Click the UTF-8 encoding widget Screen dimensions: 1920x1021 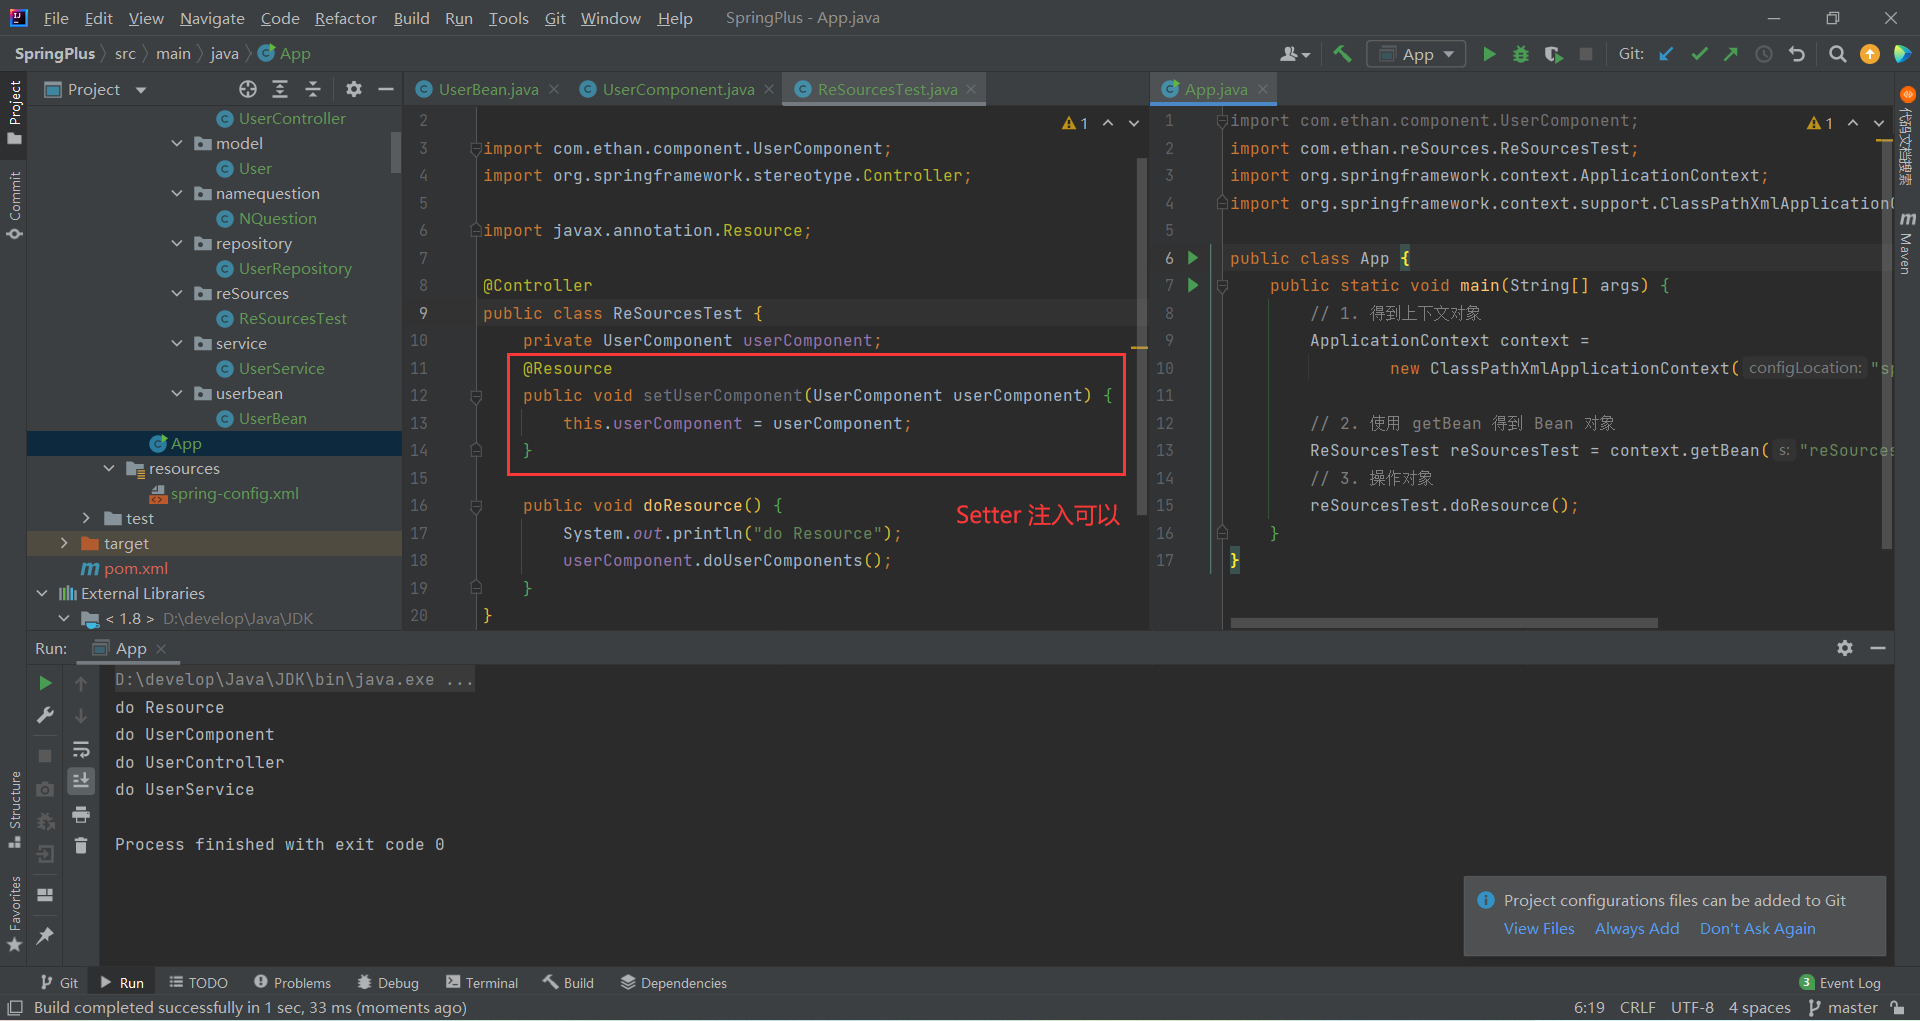tap(1692, 1007)
